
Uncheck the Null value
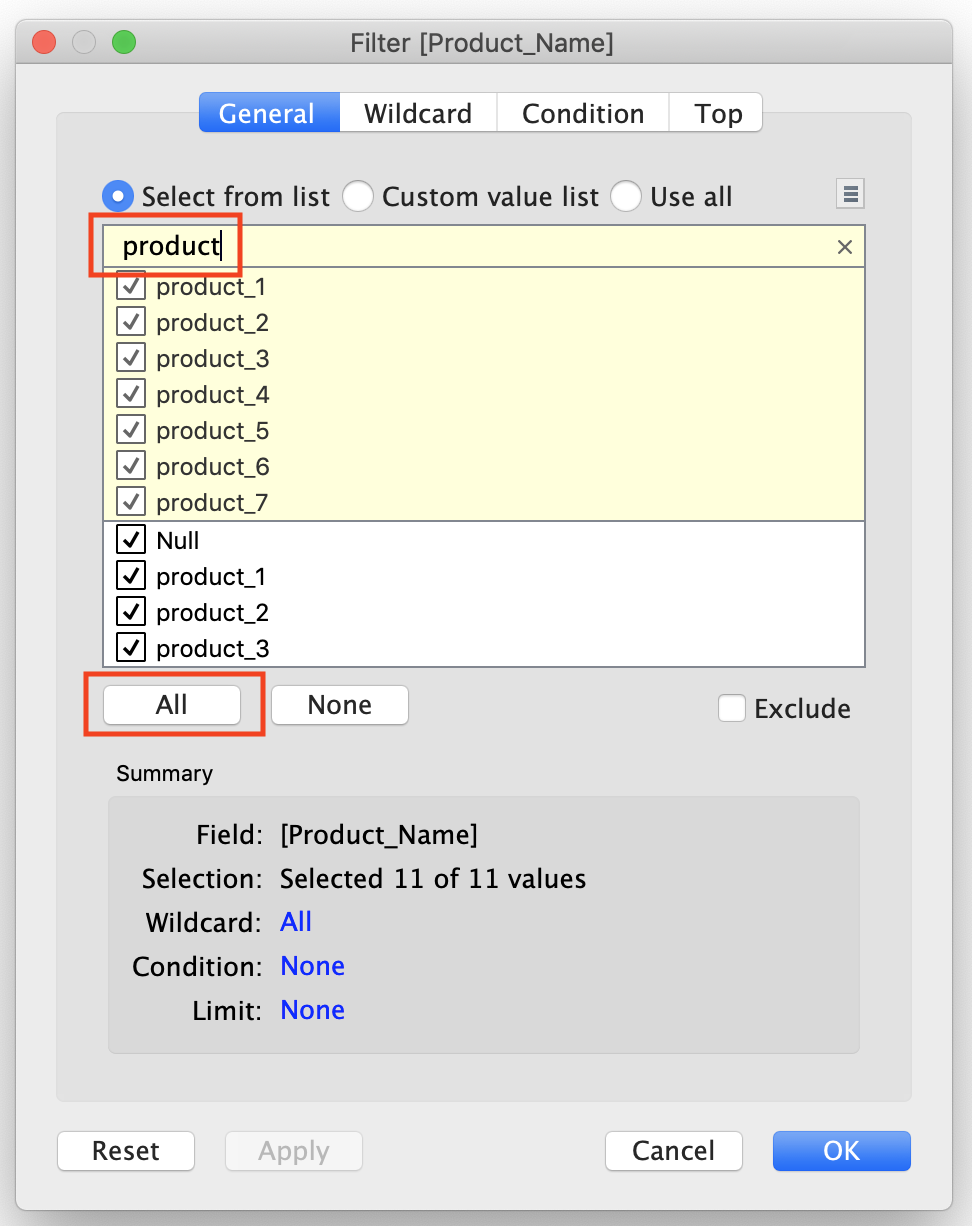(x=130, y=539)
